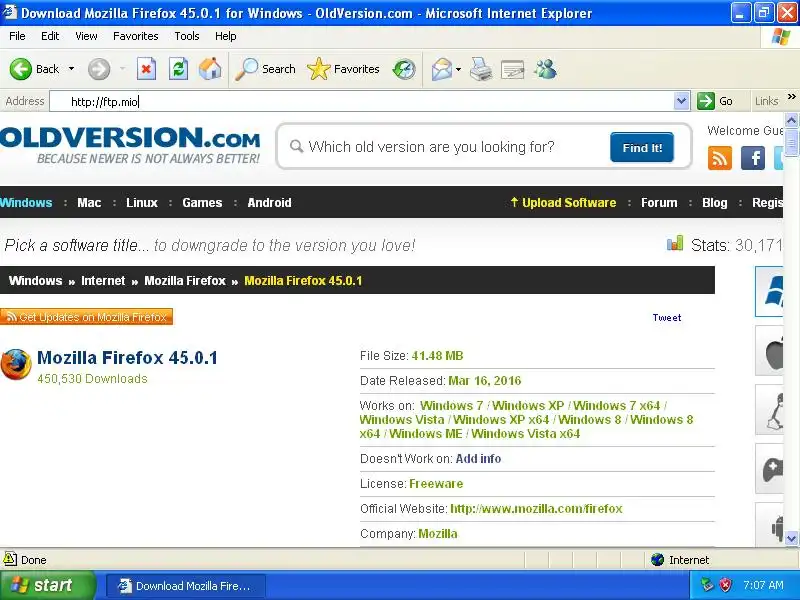The height and width of the screenshot is (600, 800).
Task: Expand the Links toolbar chevron
Action: pos(791,96)
